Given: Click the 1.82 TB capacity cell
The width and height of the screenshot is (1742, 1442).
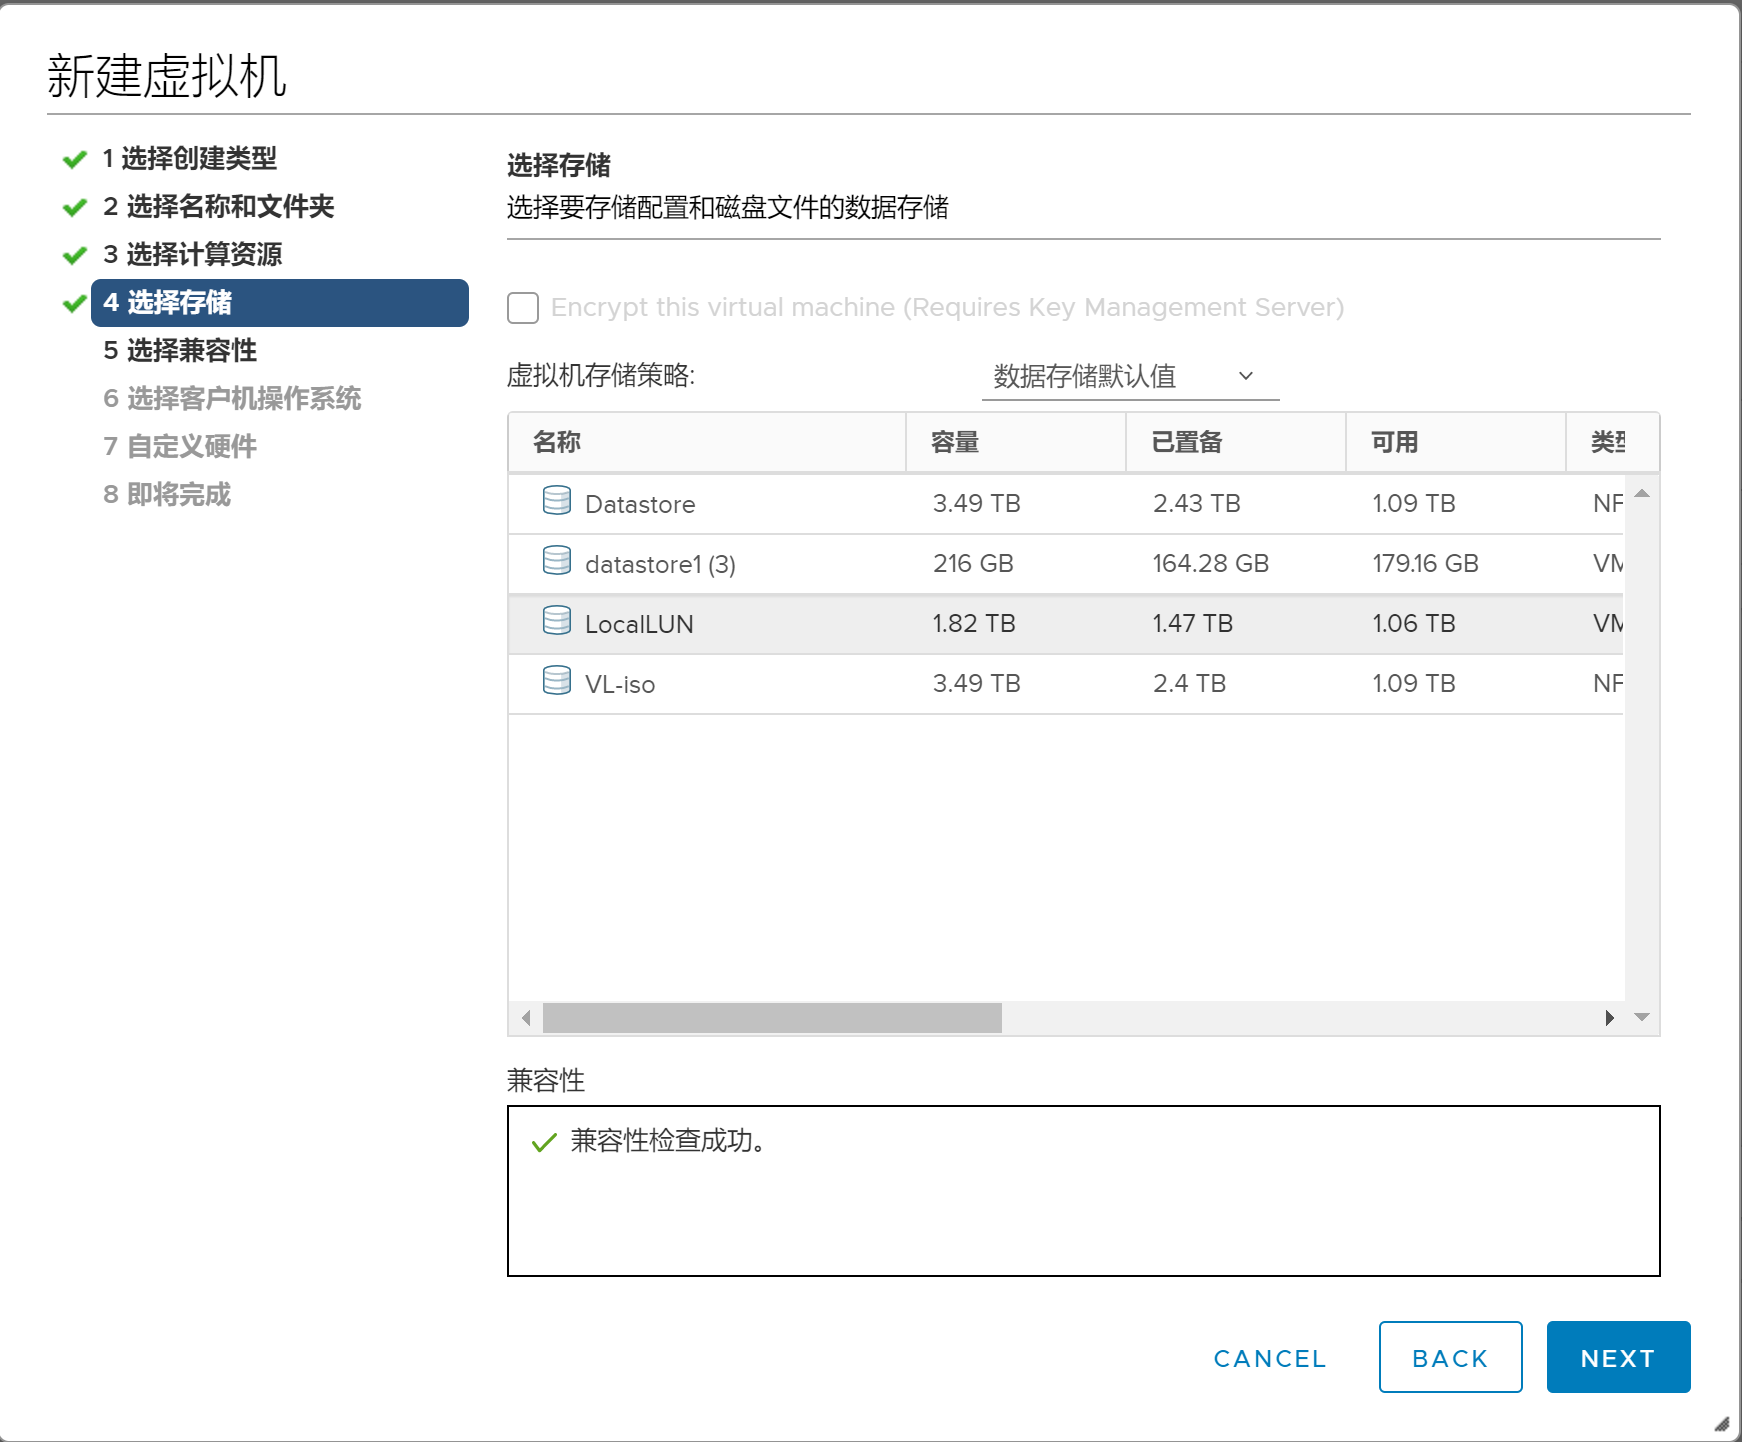Looking at the screenshot, I should (x=974, y=623).
